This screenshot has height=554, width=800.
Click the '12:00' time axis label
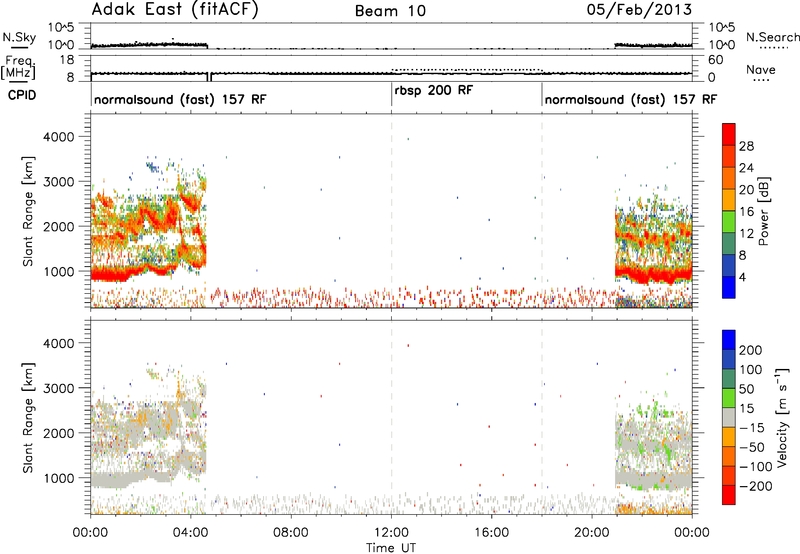pyautogui.click(x=391, y=533)
